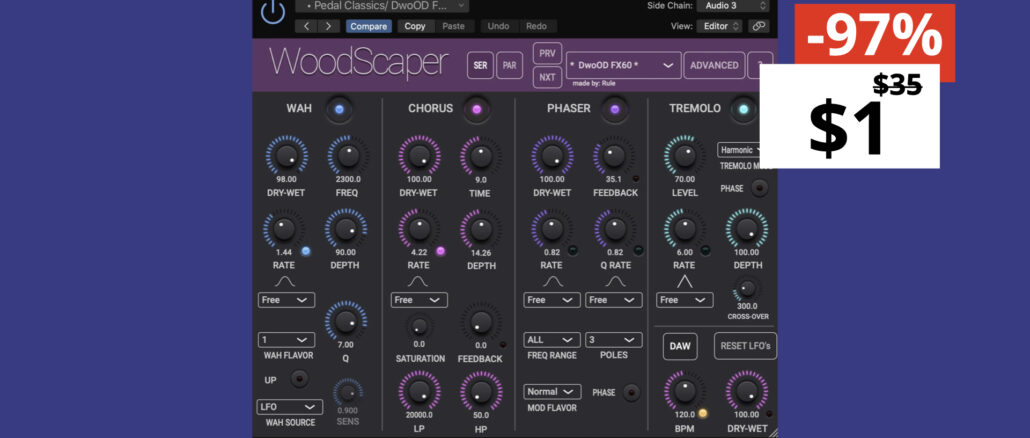Viewport: 1030px width, 438px height.
Task: Open the FREQ RANGE ALL dropdown
Action: point(552,340)
